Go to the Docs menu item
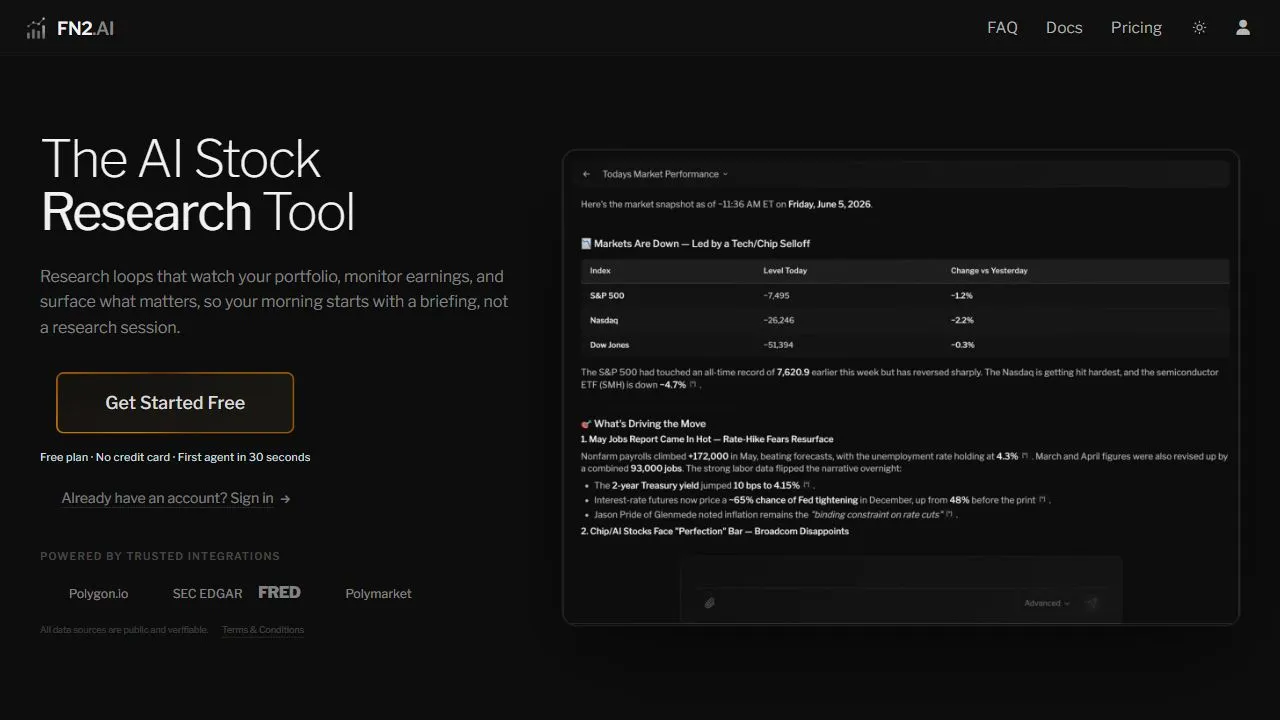1280x720 pixels. [x=1064, y=28]
